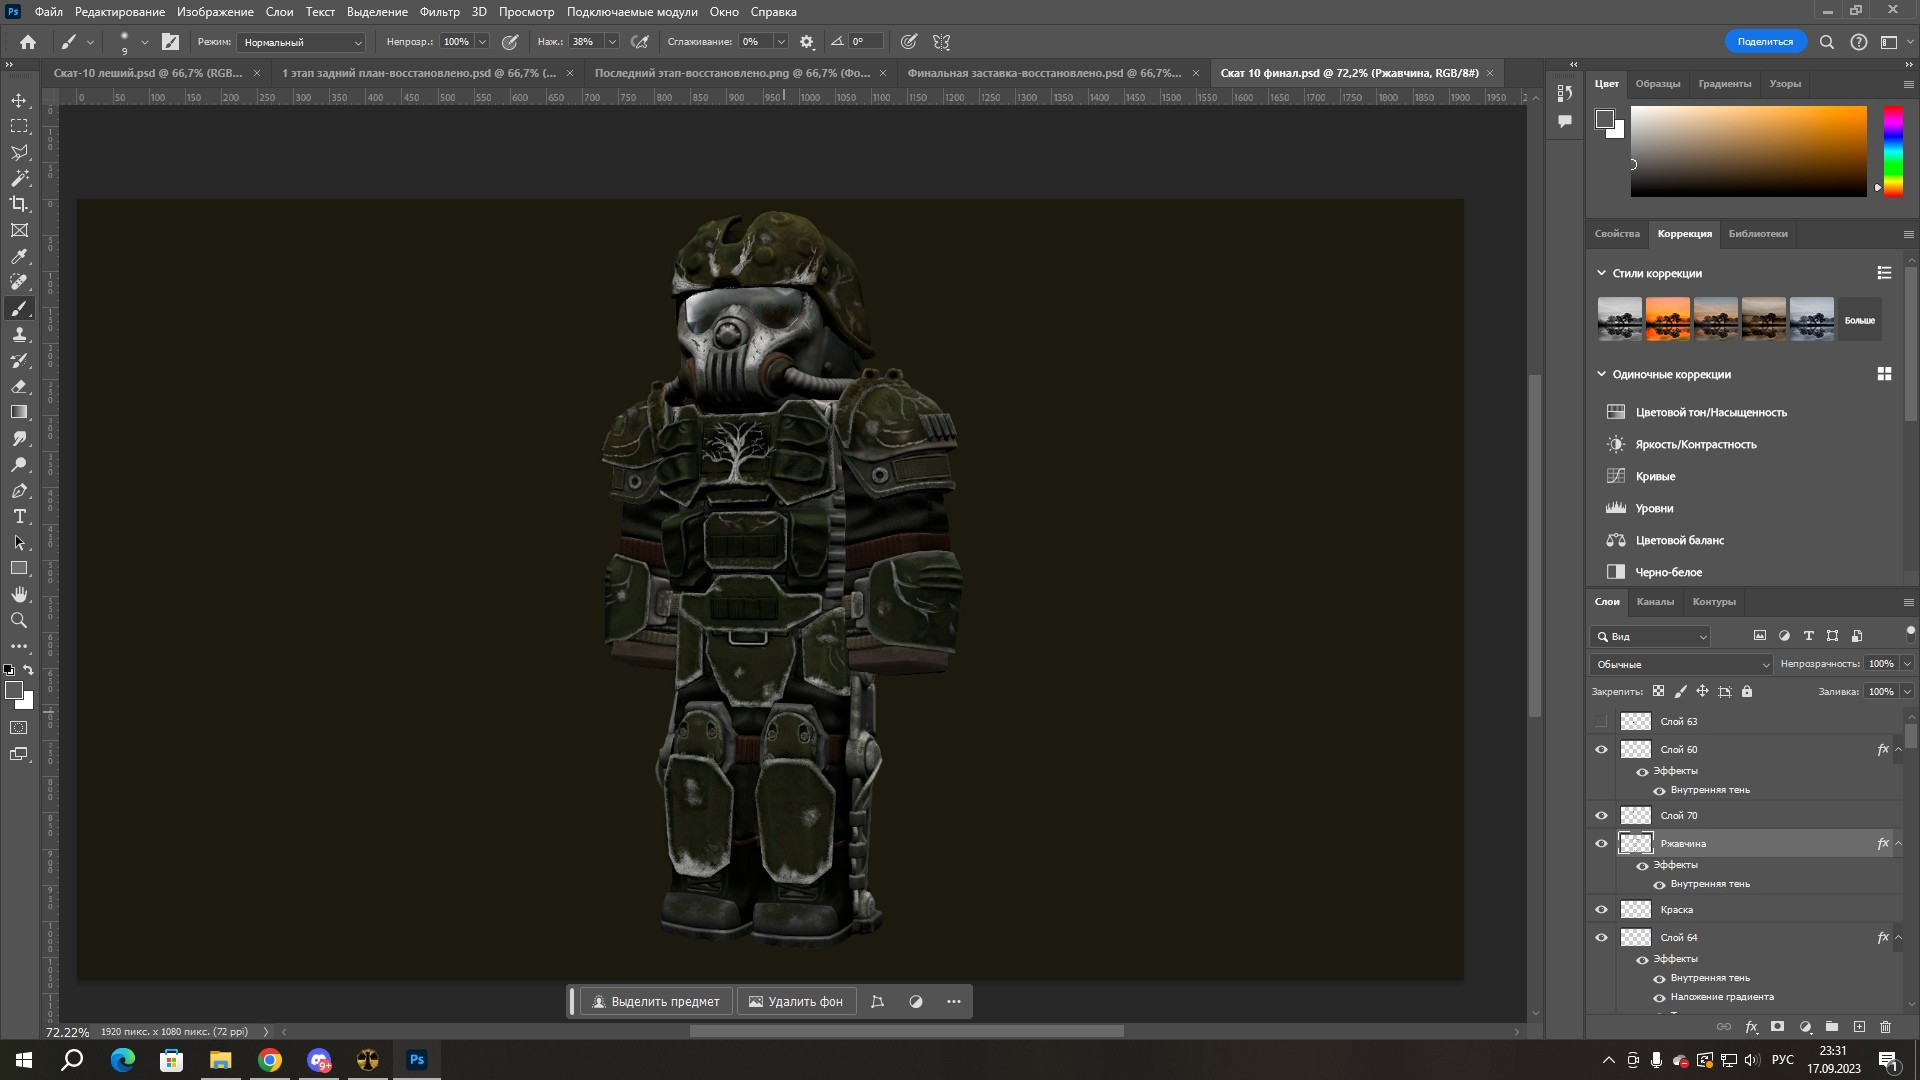This screenshot has height=1080, width=1920.
Task: Toggle Quick Mask mode
Action: pos(19,728)
